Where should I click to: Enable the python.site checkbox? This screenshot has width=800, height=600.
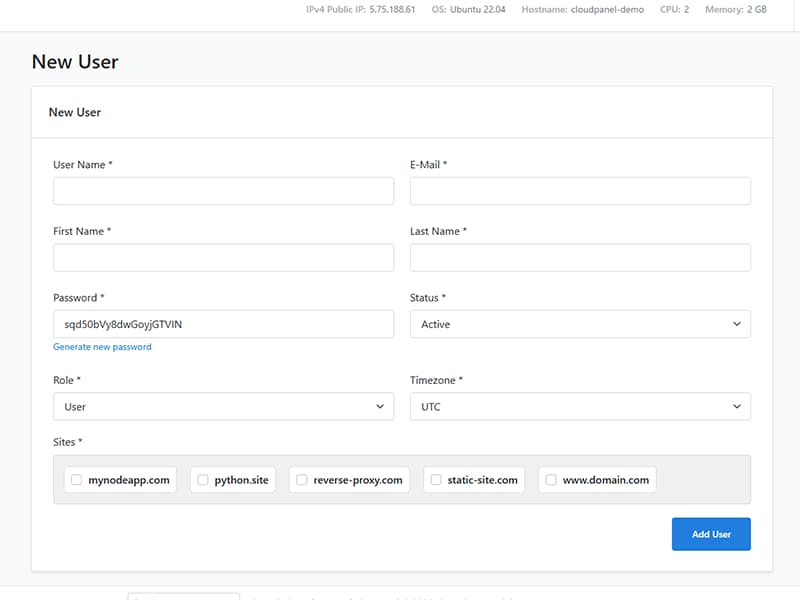click(202, 480)
